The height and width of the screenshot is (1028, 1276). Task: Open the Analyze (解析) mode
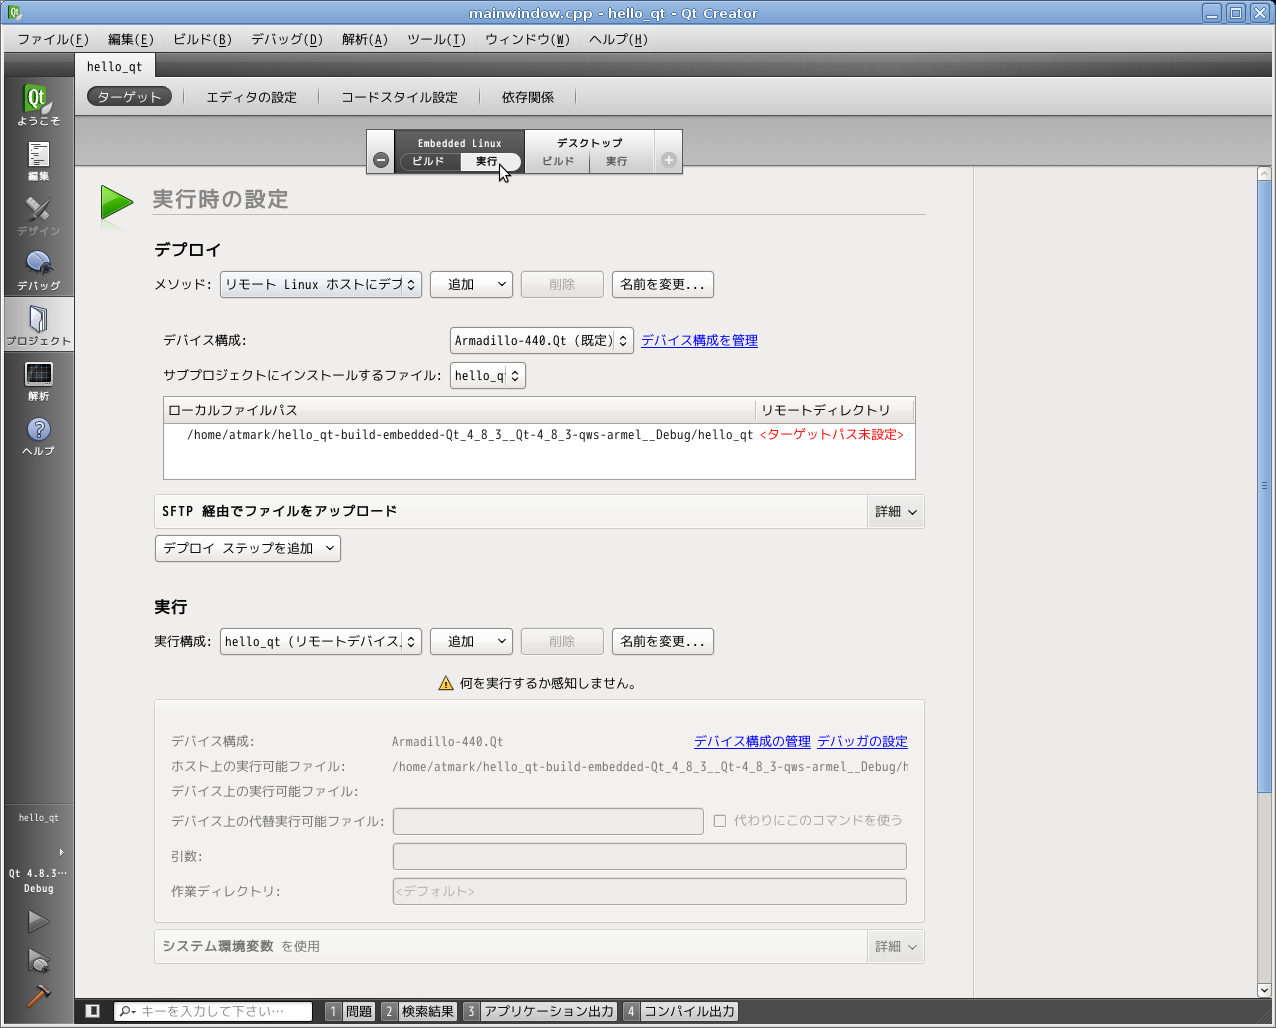(x=38, y=380)
